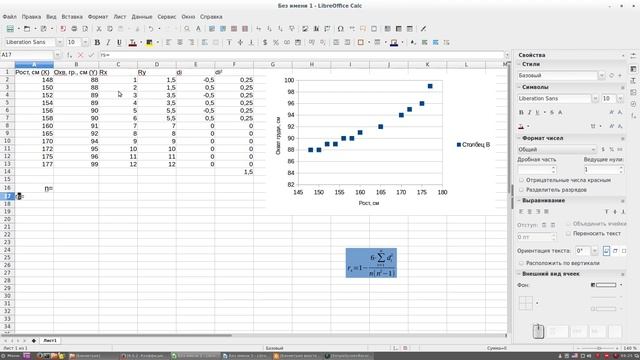This screenshot has width=640, height=360.
Task: Click the Show Draw Functions icon
Action: pyautogui.click(x=423, y=29)
